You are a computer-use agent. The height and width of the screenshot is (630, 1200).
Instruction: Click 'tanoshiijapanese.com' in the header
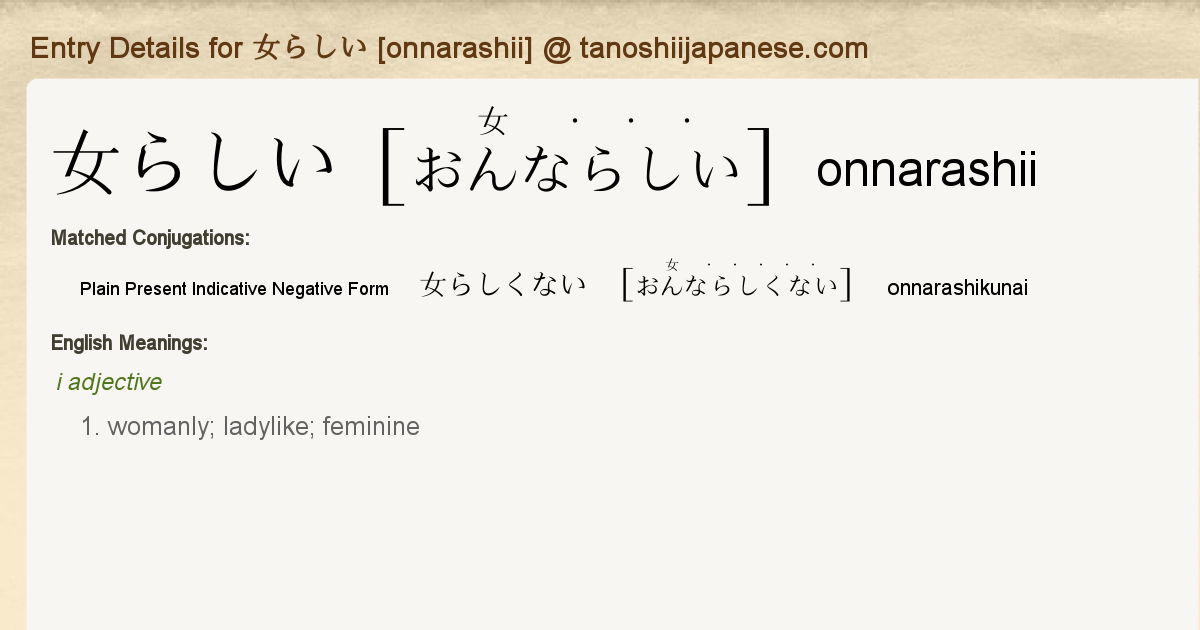(x=723, y=48)
